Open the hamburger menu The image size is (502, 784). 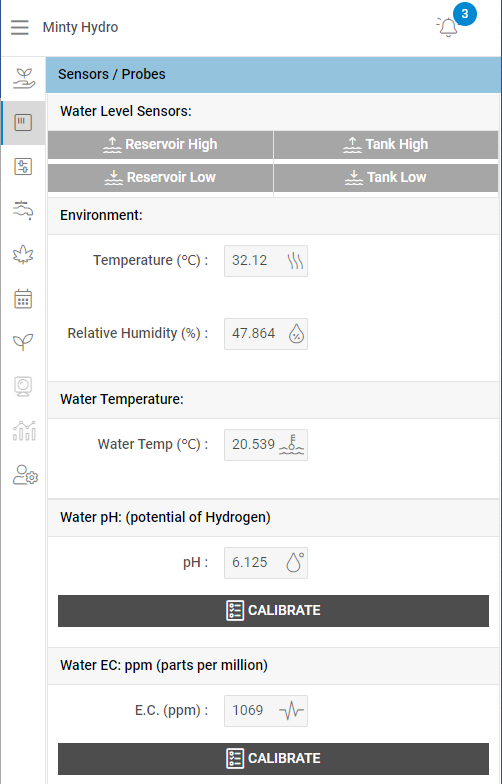[20, 27]
